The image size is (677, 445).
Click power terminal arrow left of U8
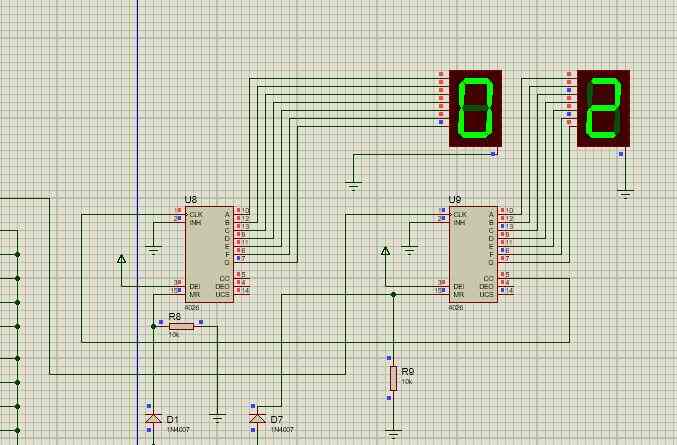coord(122,258)
